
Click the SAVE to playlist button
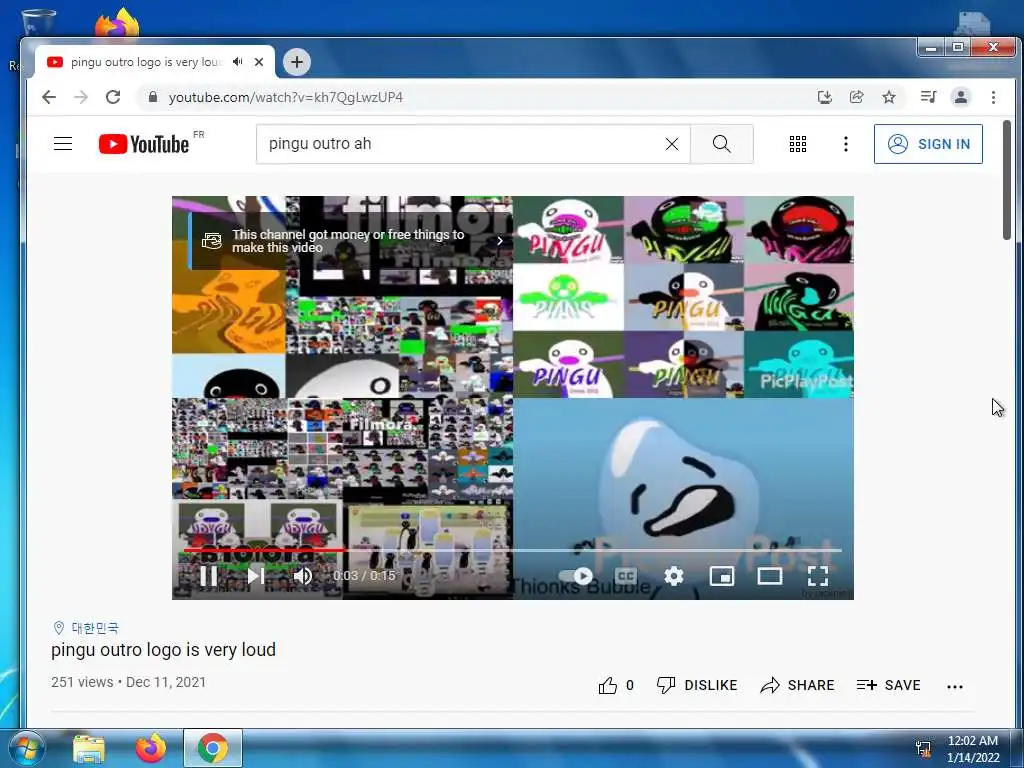tap(888, 685)
